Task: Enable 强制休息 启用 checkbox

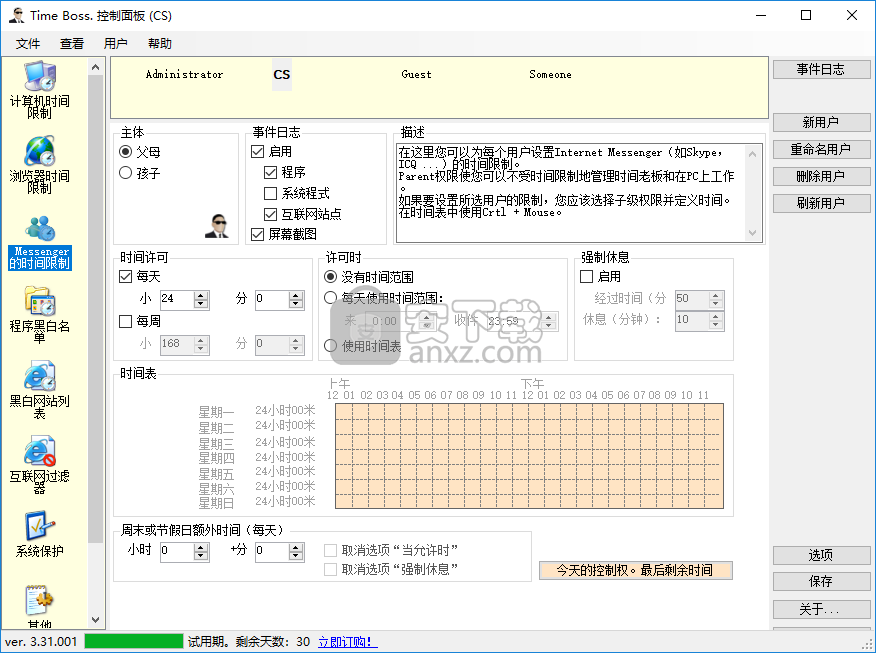Action: click(587, 277)
